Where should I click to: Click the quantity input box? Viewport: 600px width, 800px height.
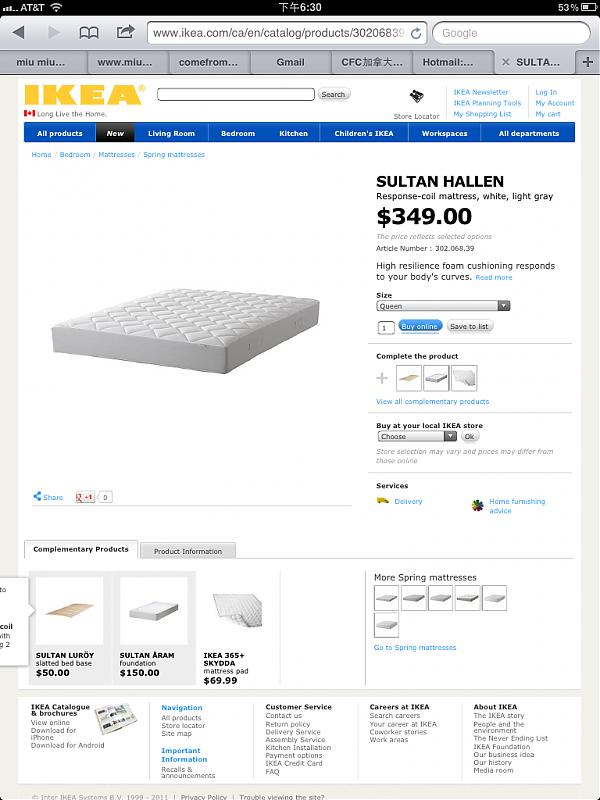[x=385, y=328]
